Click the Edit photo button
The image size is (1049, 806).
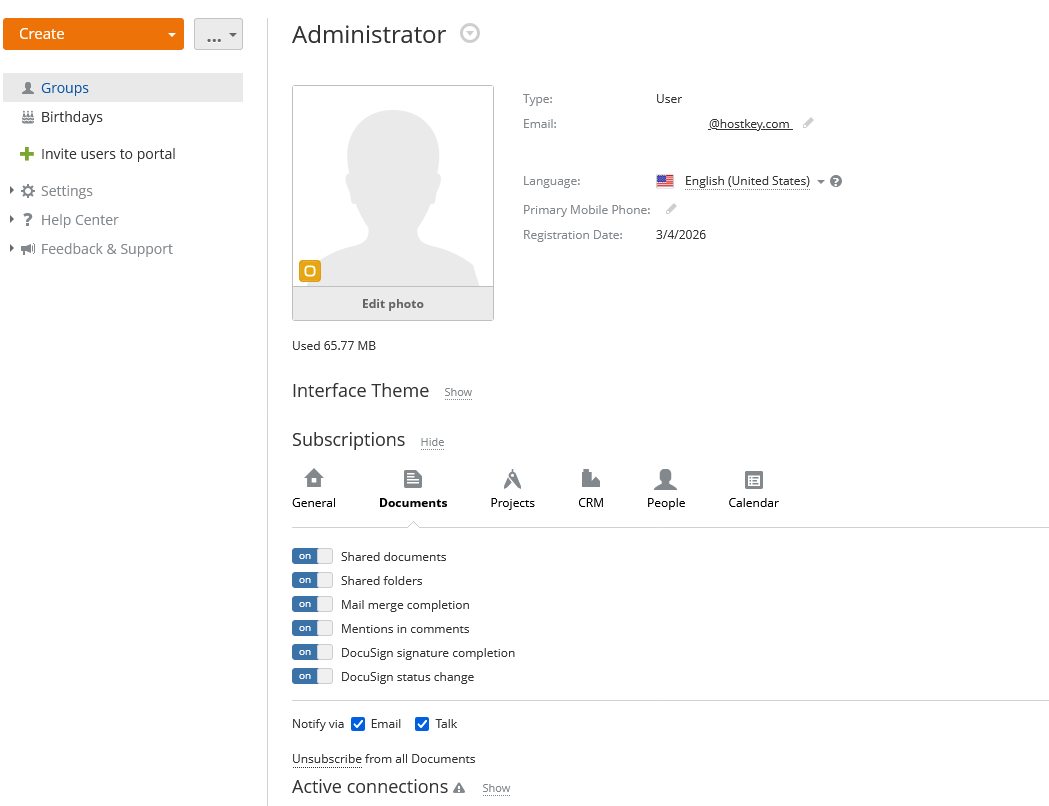click(x=393, y=304)
